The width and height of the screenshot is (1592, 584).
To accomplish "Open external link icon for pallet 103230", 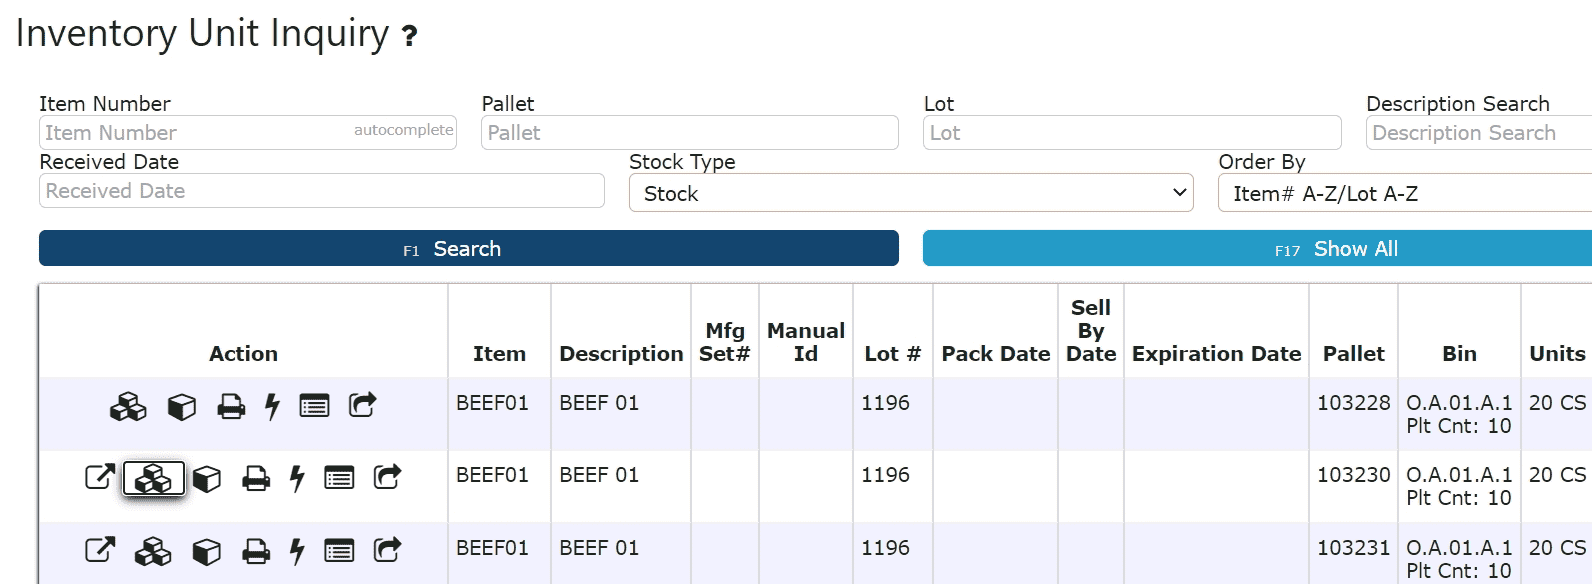I will click(x=100, y=477).
